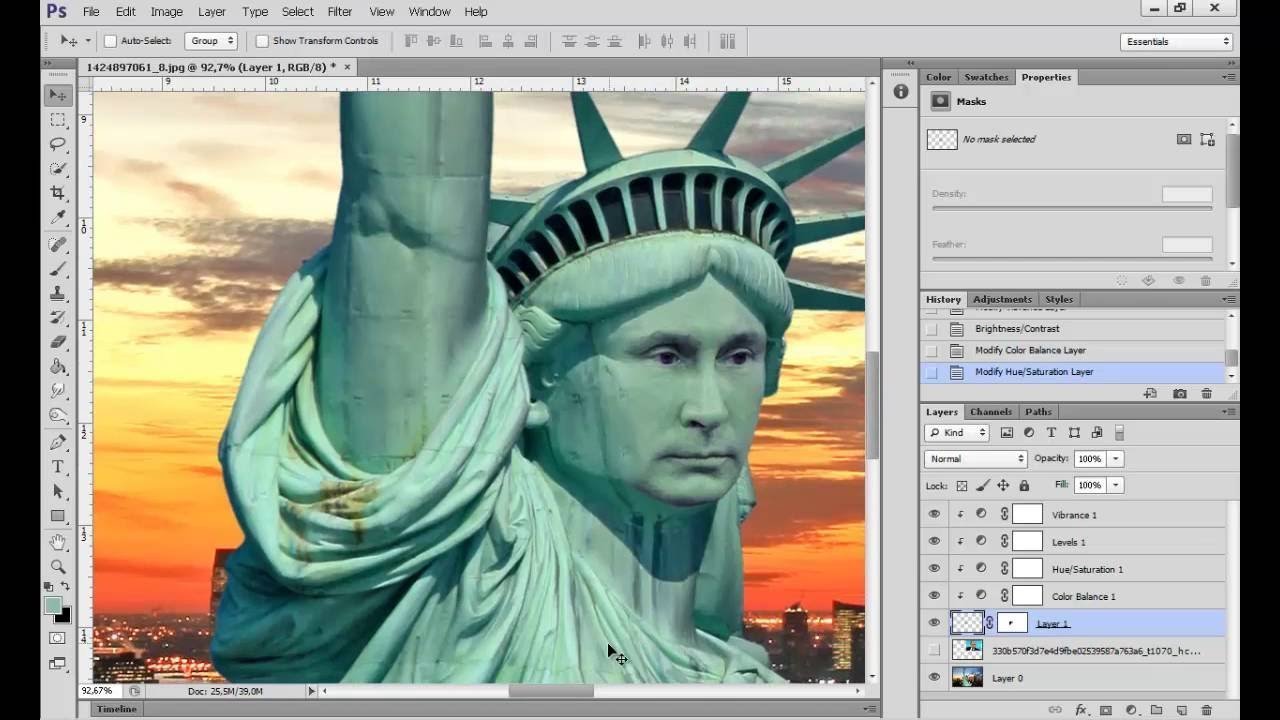Click the foreground color swatch
1280x720 pixels.
(53, 606)
